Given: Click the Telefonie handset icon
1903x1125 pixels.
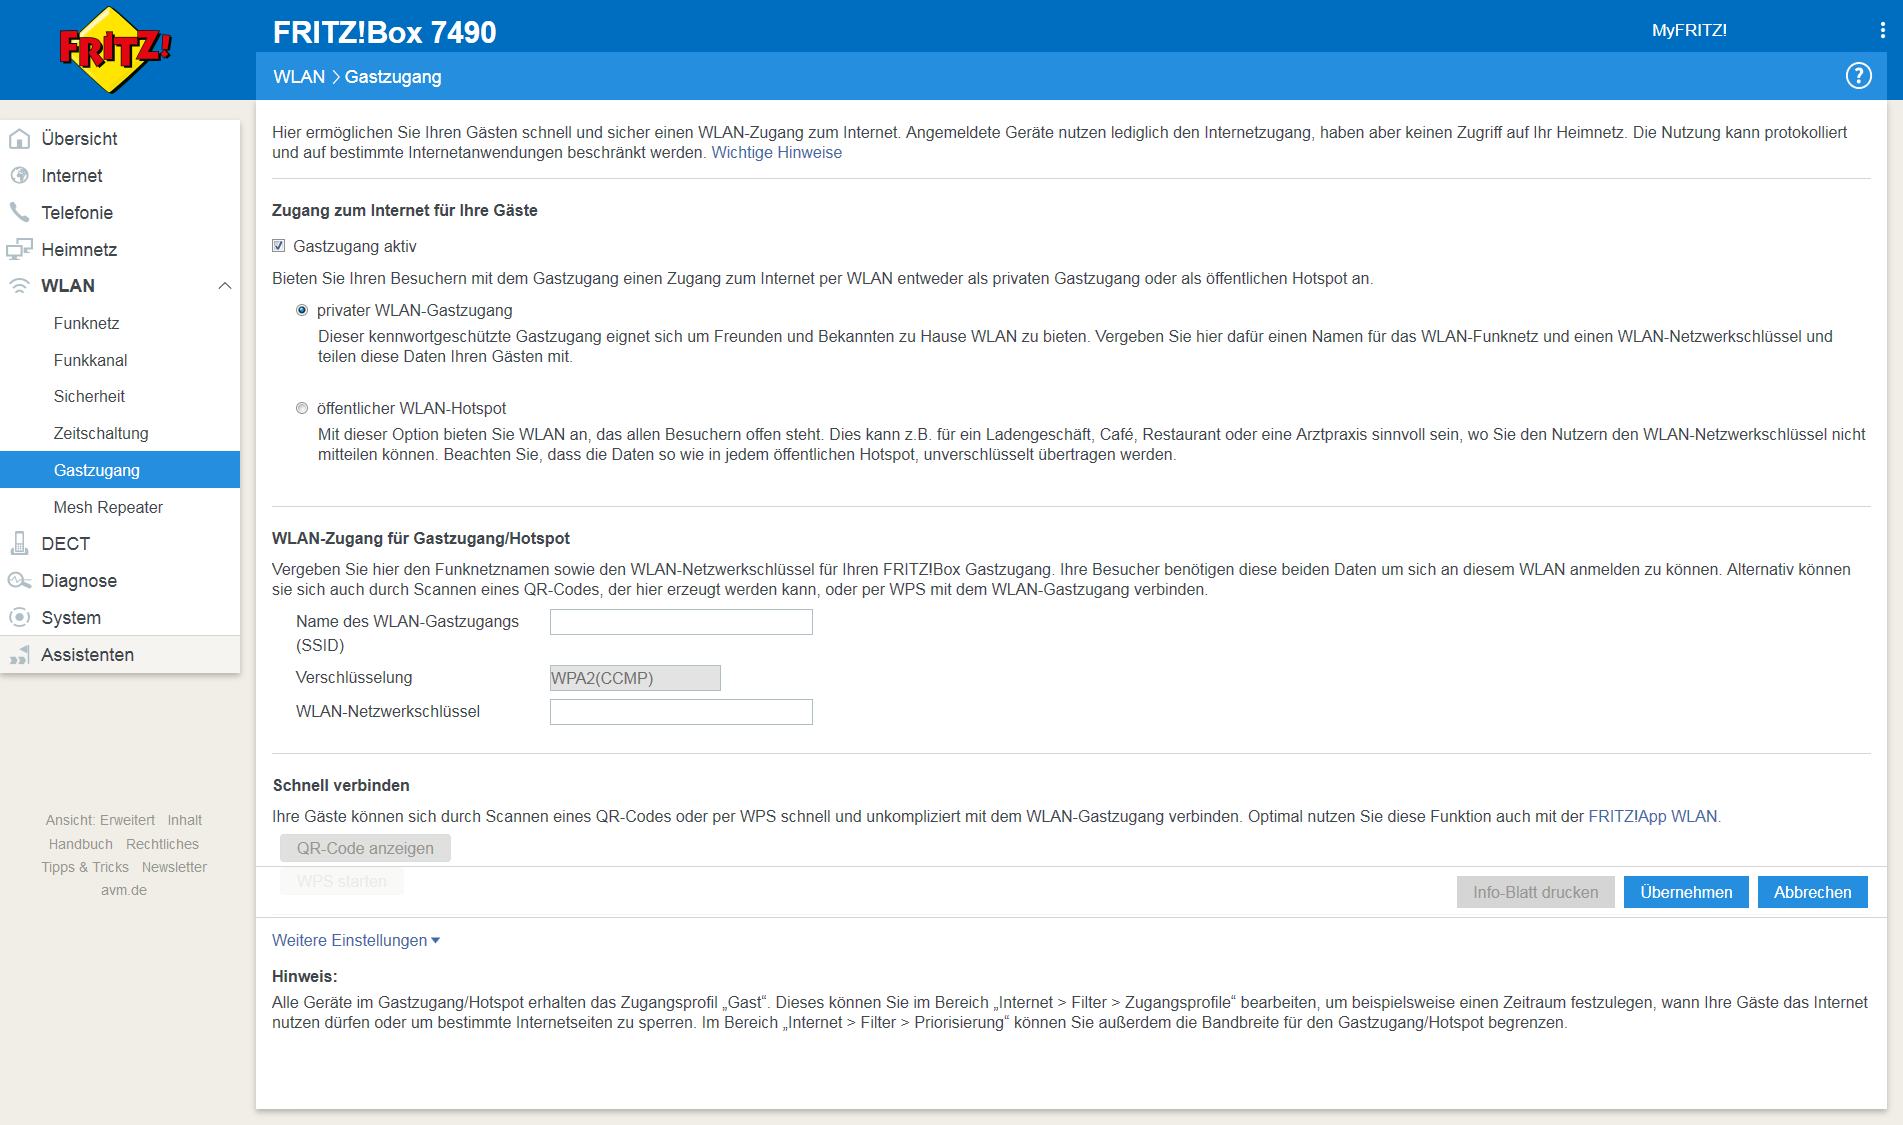Looking at the screenshot, I should [19, 212].
